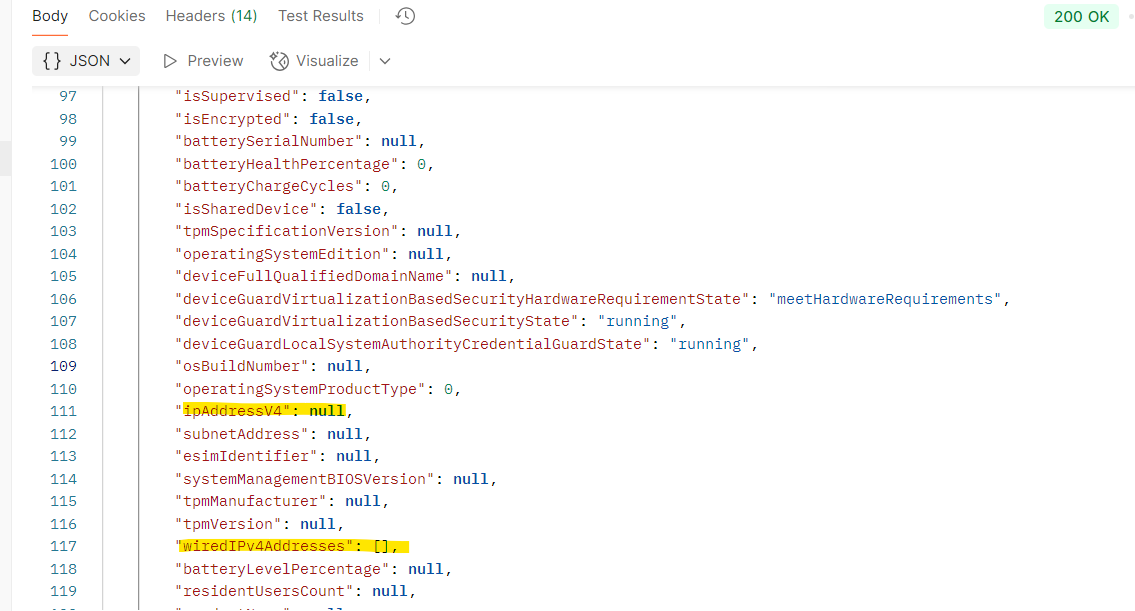Click the "residentUsersCount" key
Viewport: 1135px width, 611px height.
(264, 591)
